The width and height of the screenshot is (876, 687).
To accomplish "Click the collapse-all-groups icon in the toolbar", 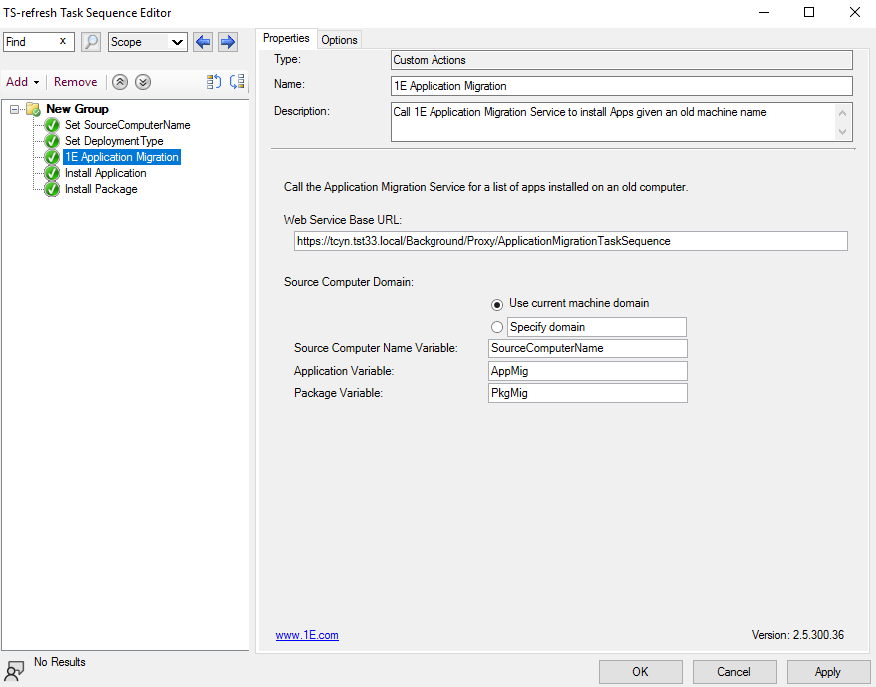I will (213, 82).
